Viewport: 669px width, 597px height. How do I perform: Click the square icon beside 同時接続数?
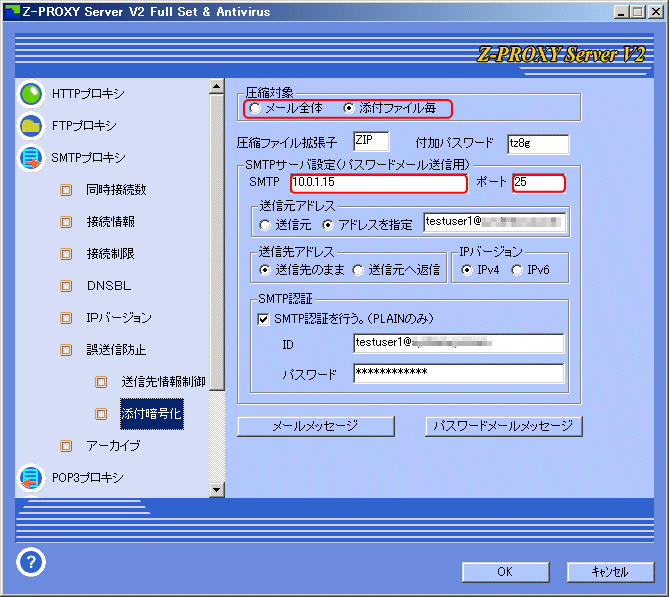pos(66,190)
